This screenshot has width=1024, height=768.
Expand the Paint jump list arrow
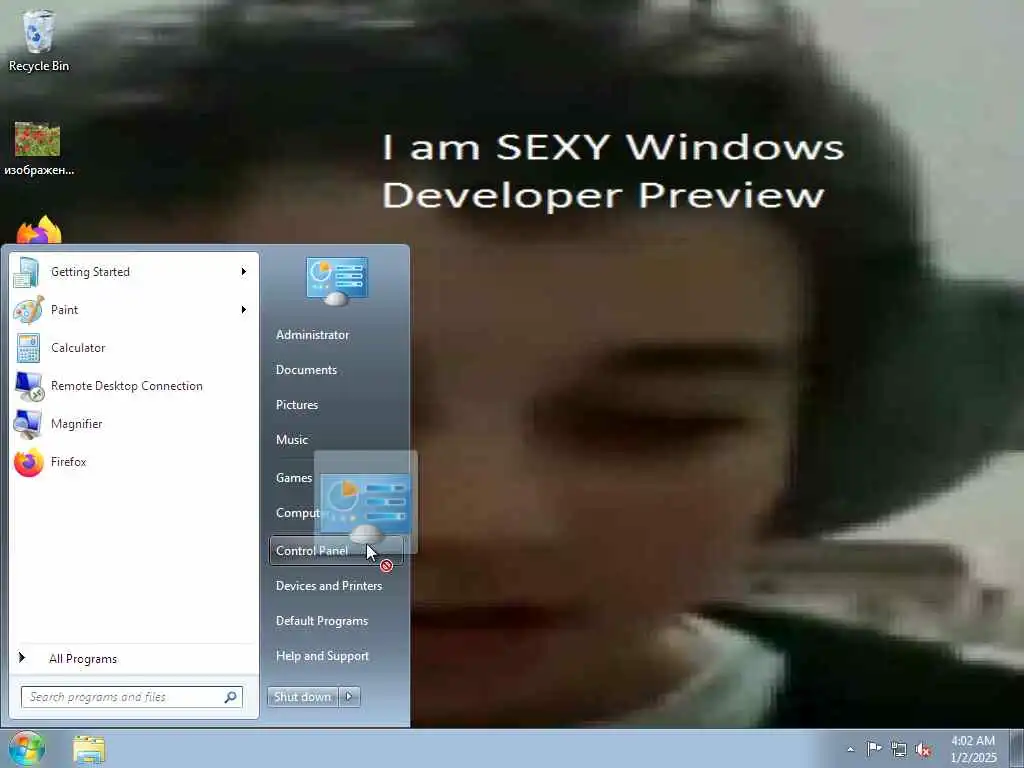pos(244,310)
